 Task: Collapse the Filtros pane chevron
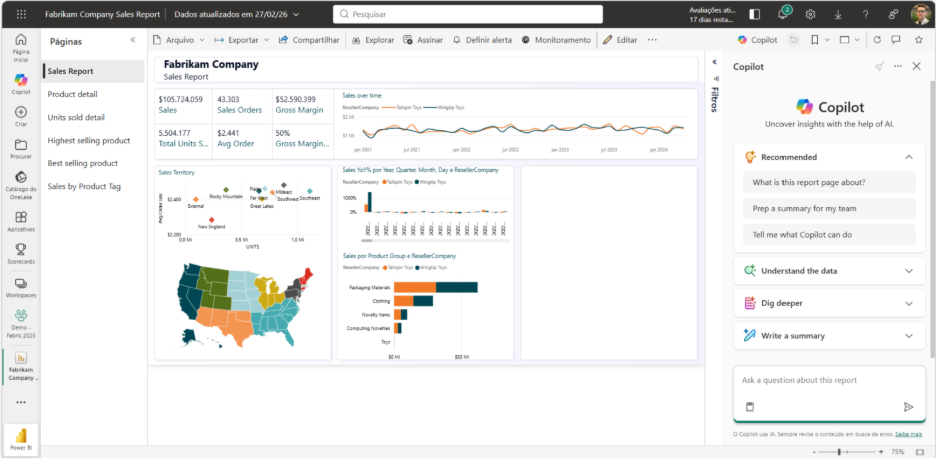[x=714, y=62]
